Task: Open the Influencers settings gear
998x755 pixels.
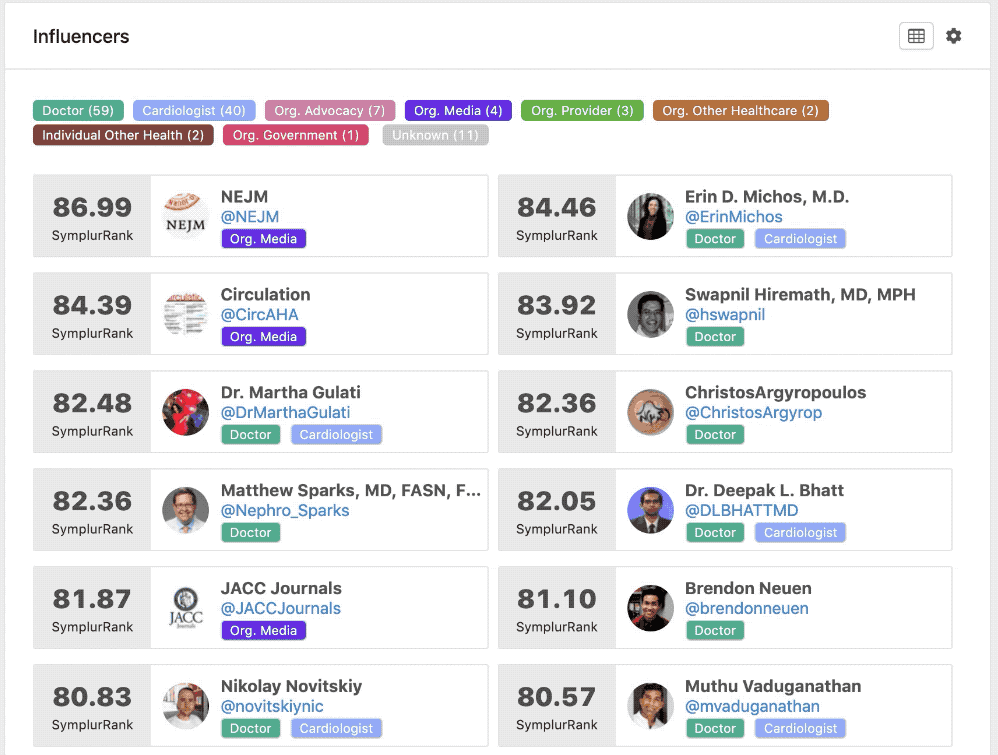Action: [953, 36]
